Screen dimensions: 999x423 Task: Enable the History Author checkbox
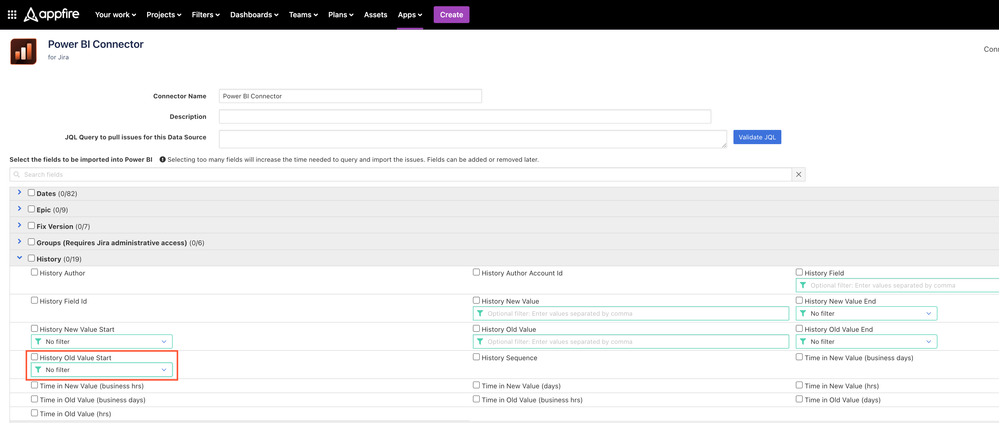[x=34, y=272]
